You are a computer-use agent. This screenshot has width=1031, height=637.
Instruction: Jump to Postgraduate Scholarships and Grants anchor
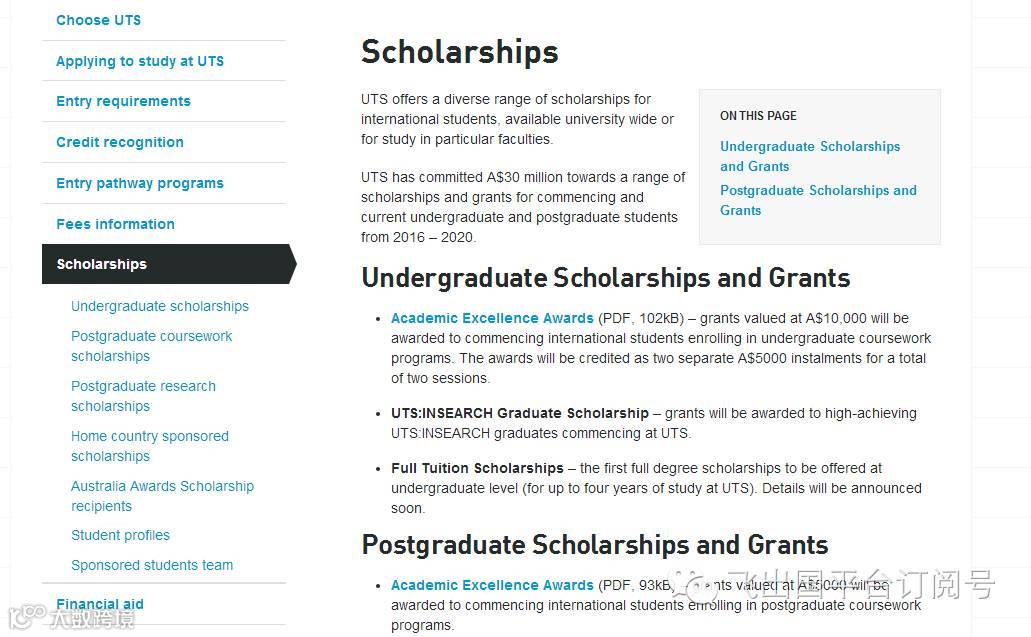[817, 200]
